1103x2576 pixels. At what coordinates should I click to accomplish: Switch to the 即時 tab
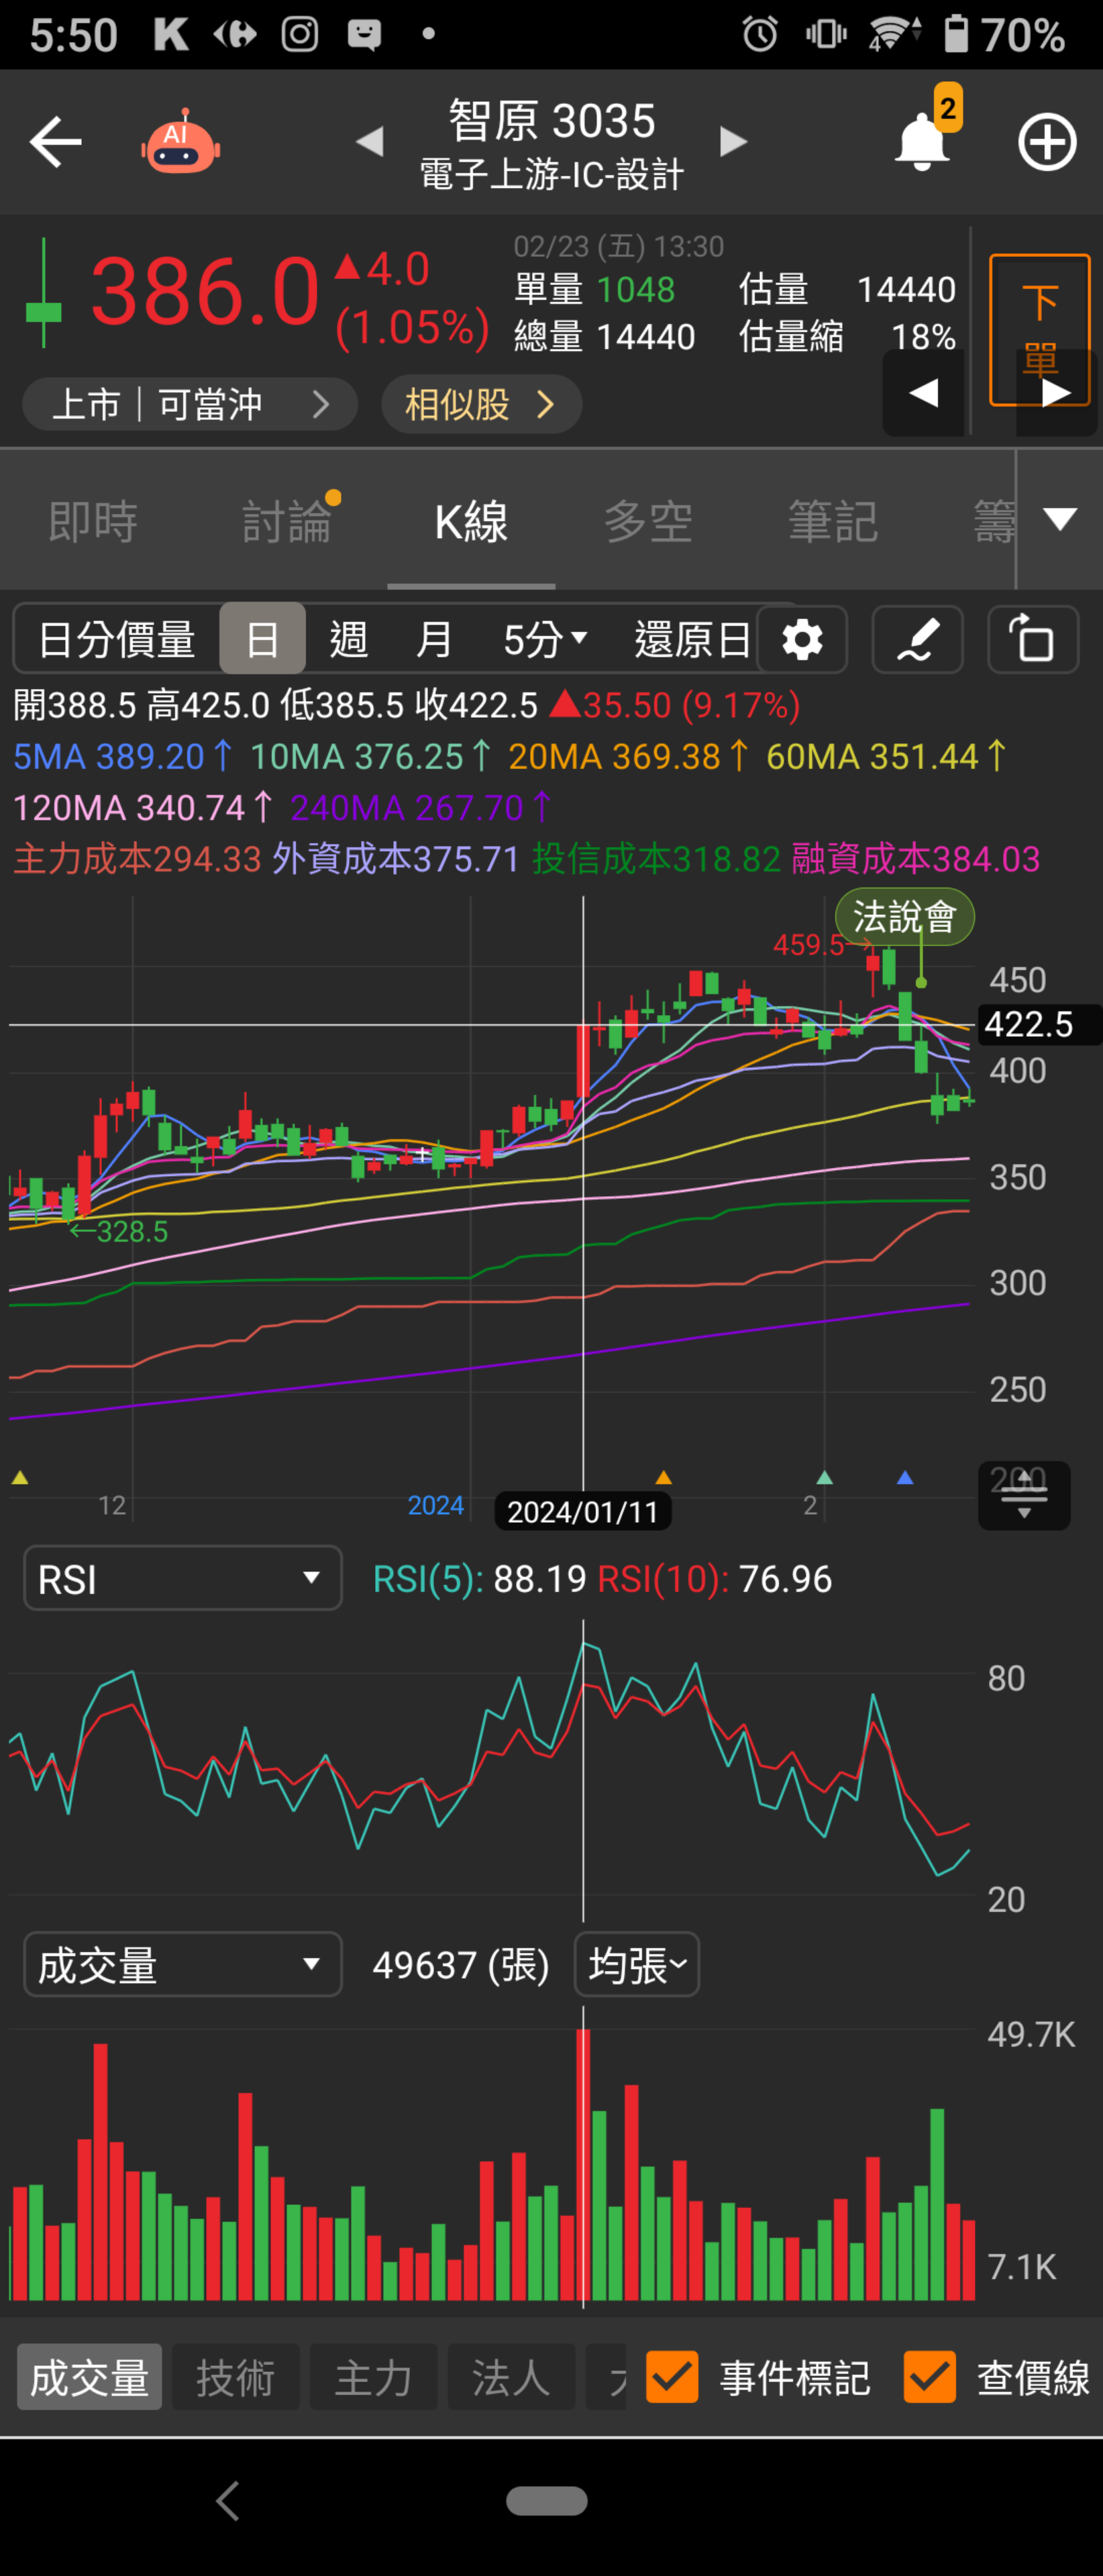coord(93,522)
